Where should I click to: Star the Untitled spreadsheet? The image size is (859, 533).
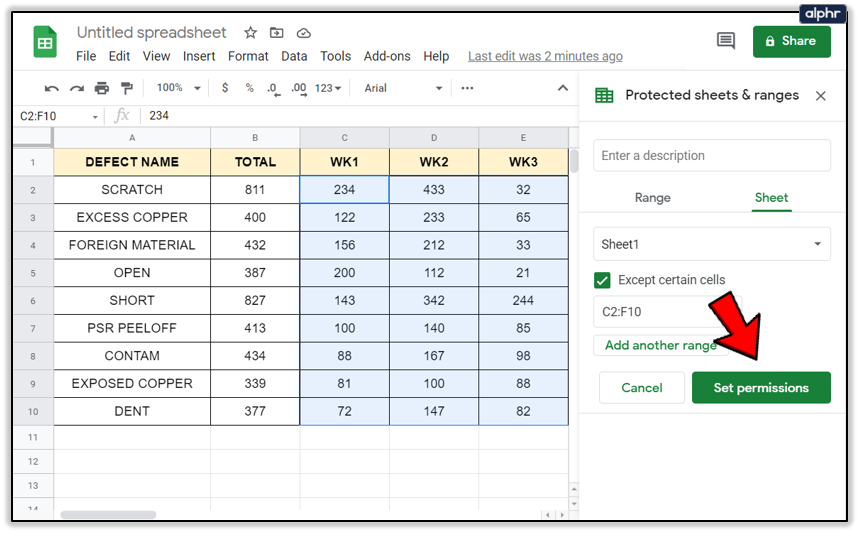pos(250,33)
